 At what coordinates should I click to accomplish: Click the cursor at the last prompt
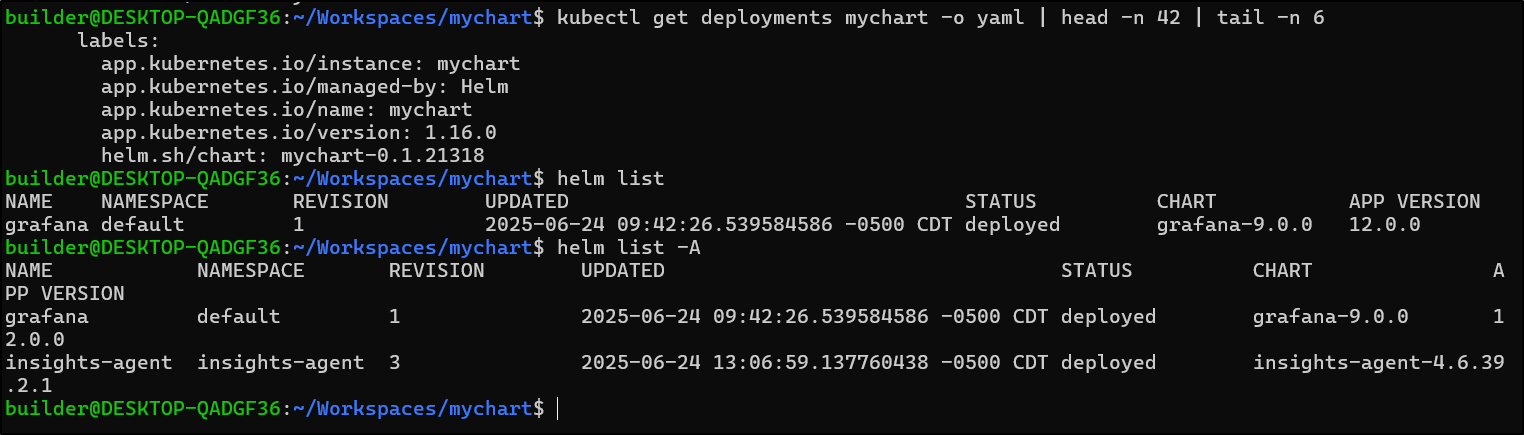(x=558, y=408)
